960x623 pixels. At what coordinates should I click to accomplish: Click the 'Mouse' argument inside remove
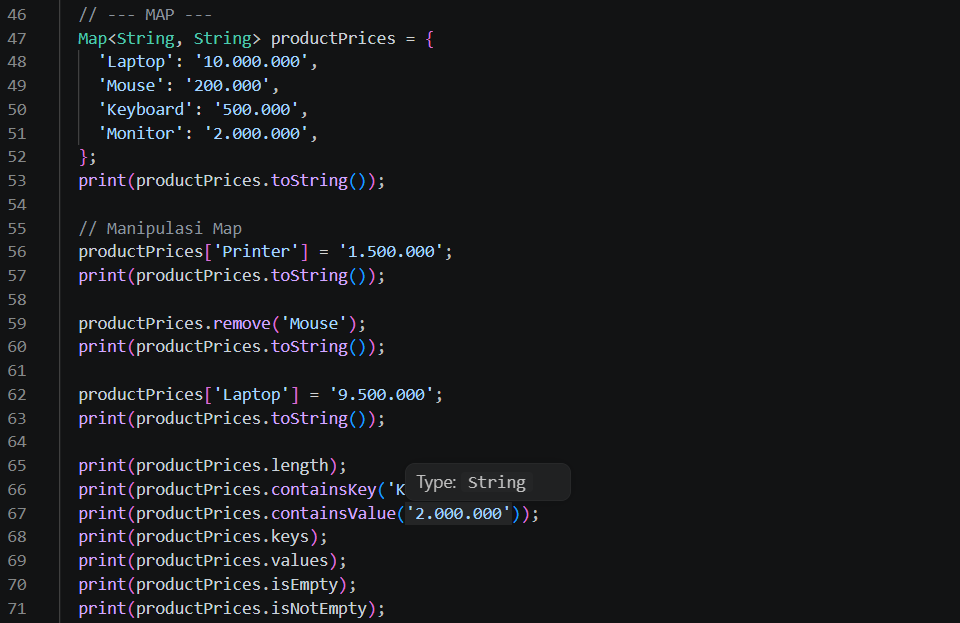coord(313,323)
